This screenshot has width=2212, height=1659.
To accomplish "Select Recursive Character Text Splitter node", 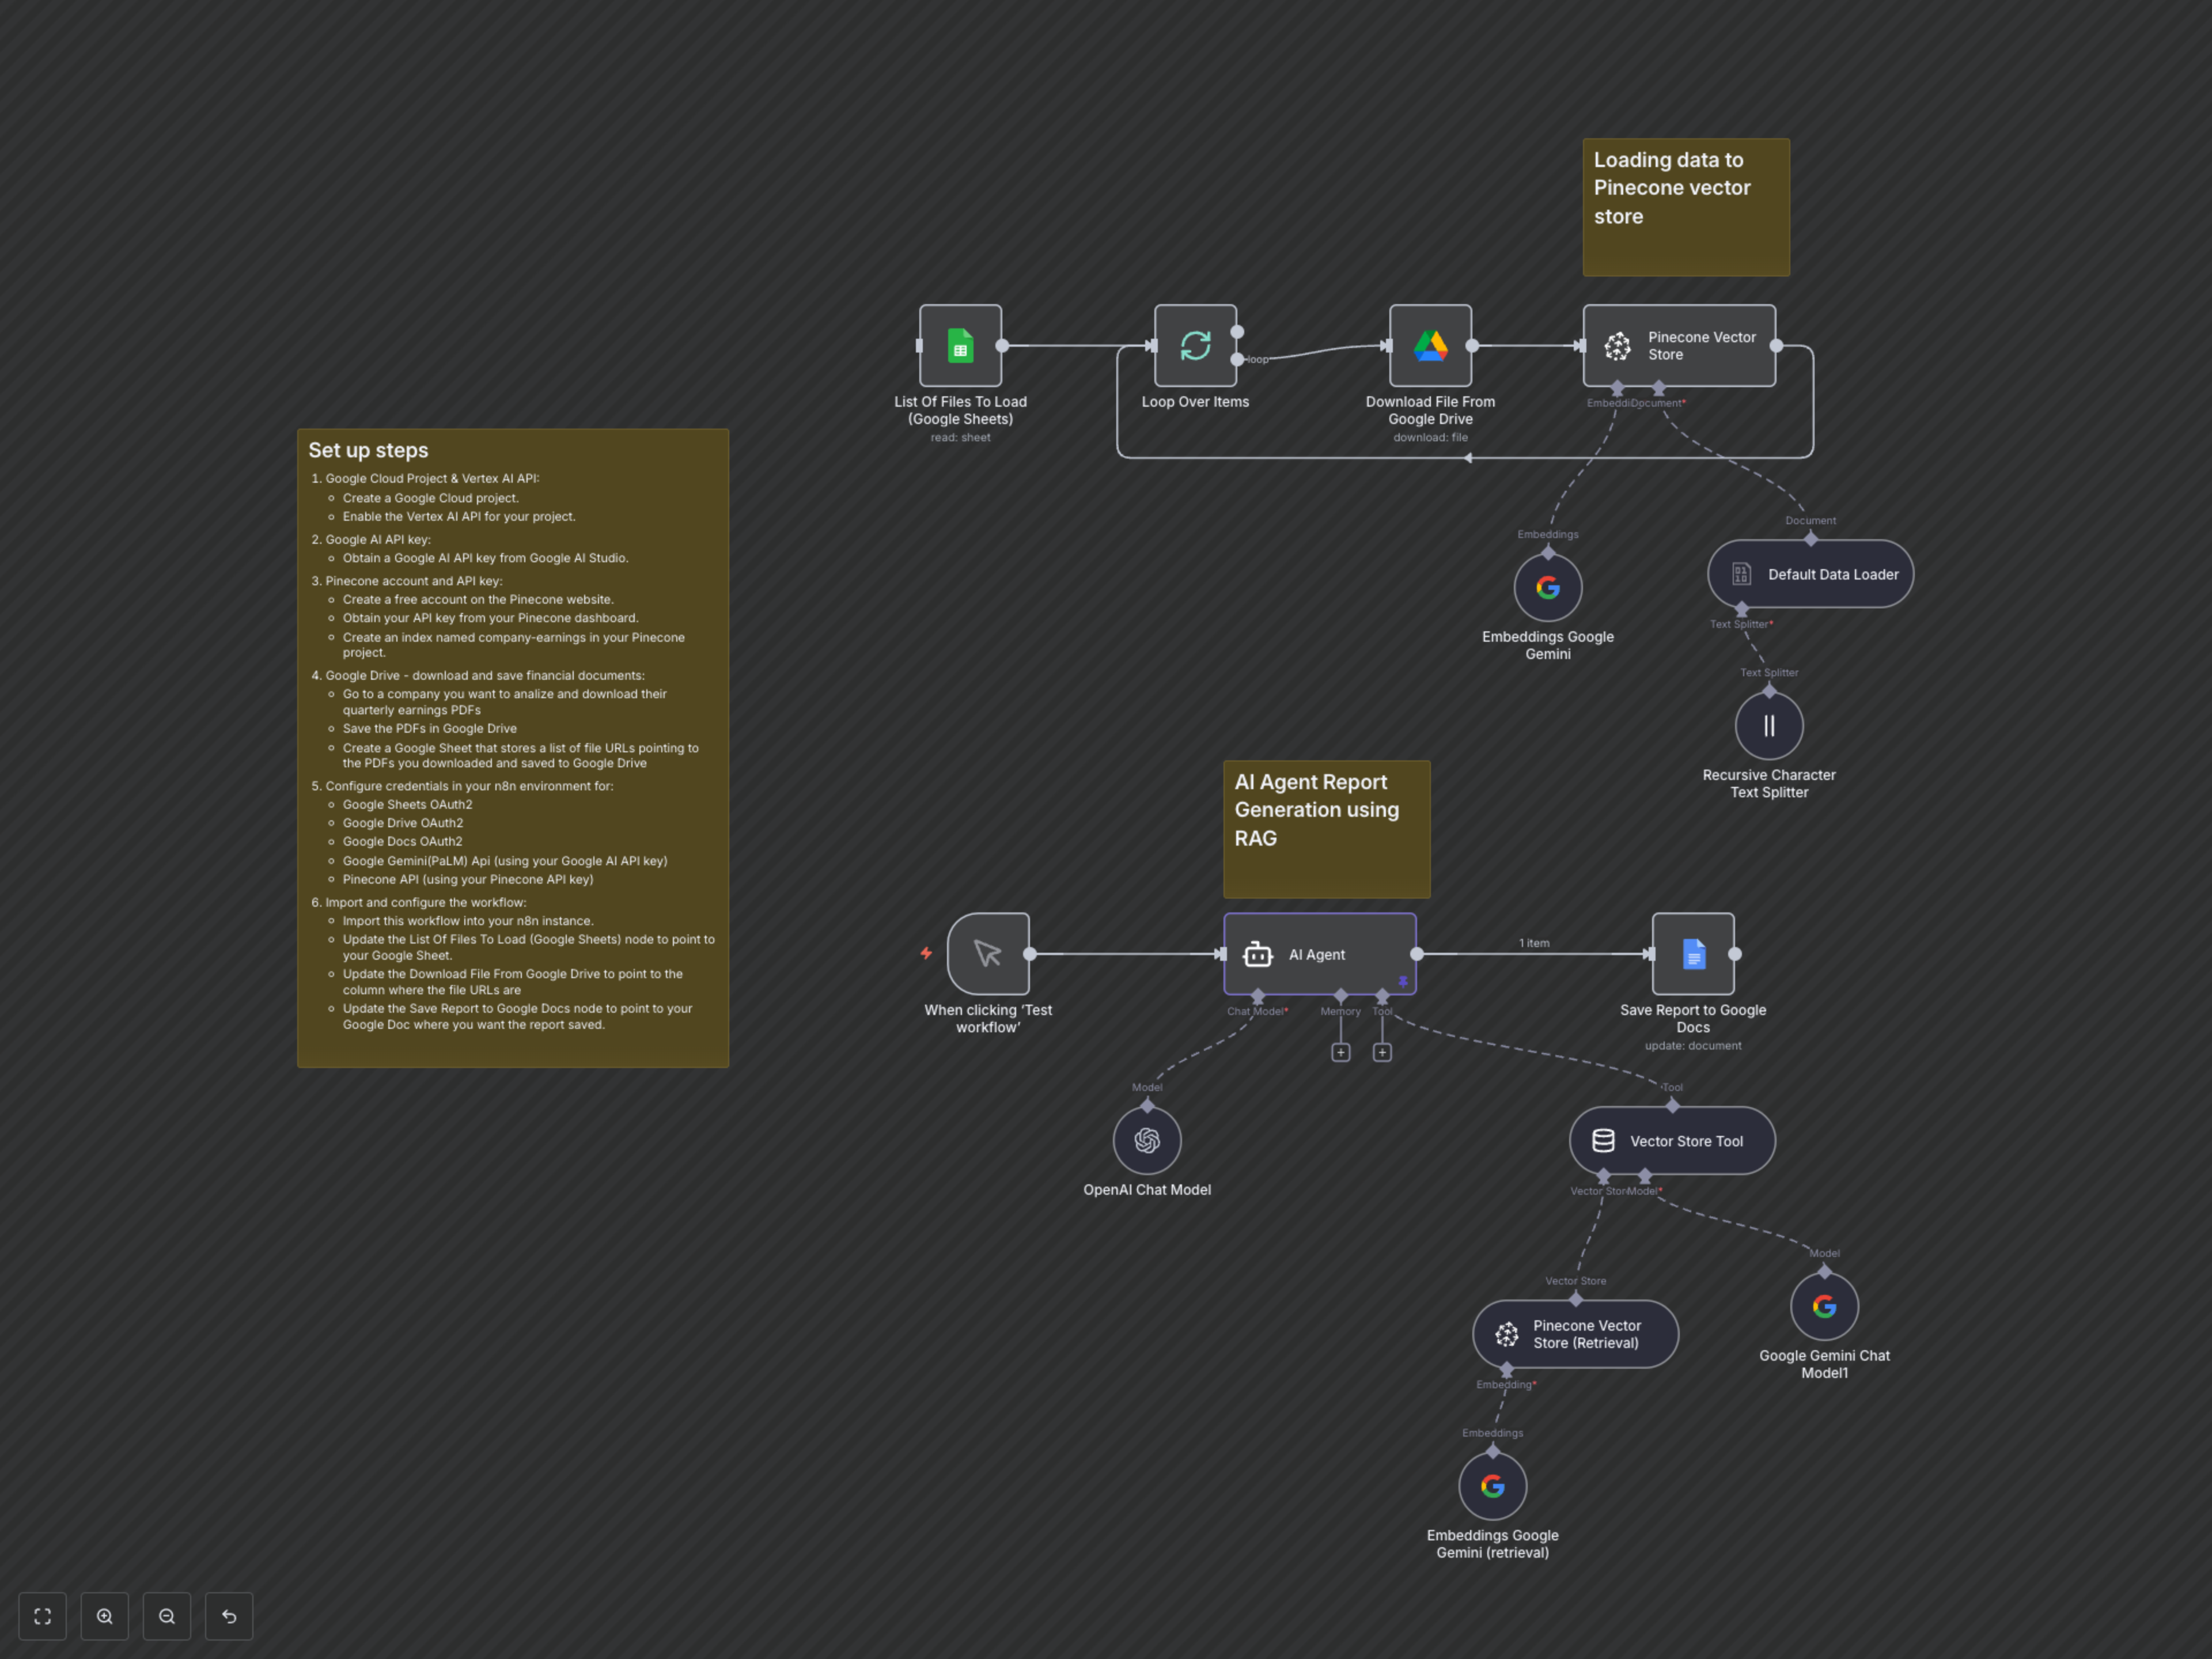I will [1769, 726].
